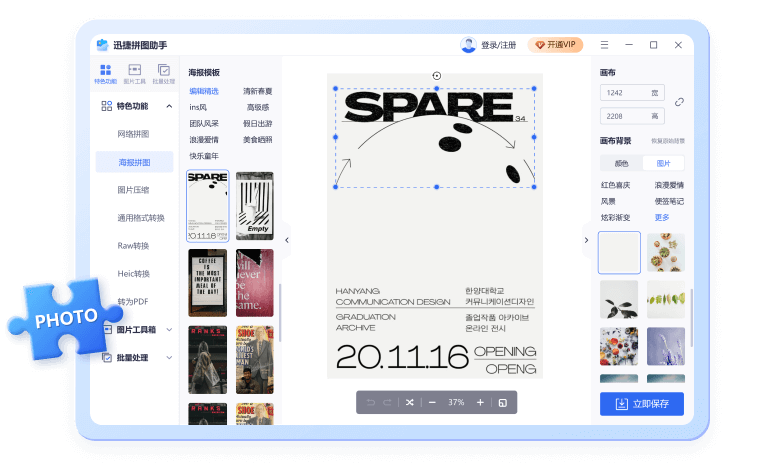Select 网格拼图 in the sidebar
This screenshot has width=757, height=469.
tap(133, 134)
